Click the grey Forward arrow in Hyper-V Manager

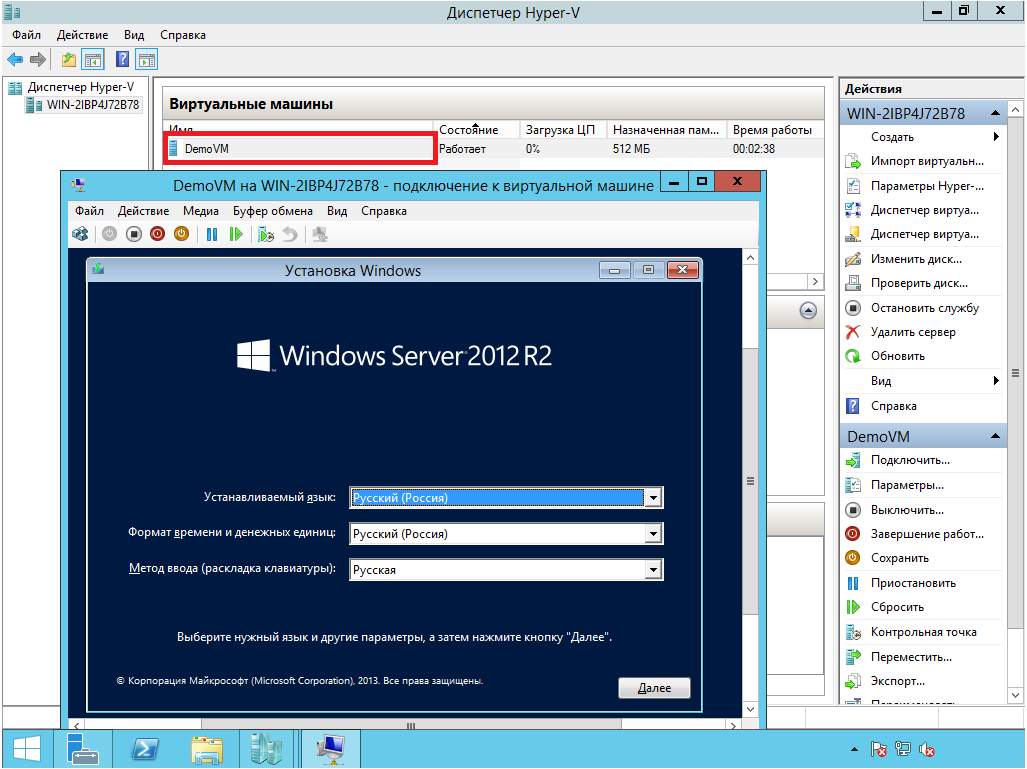click(x=38, y=60)
